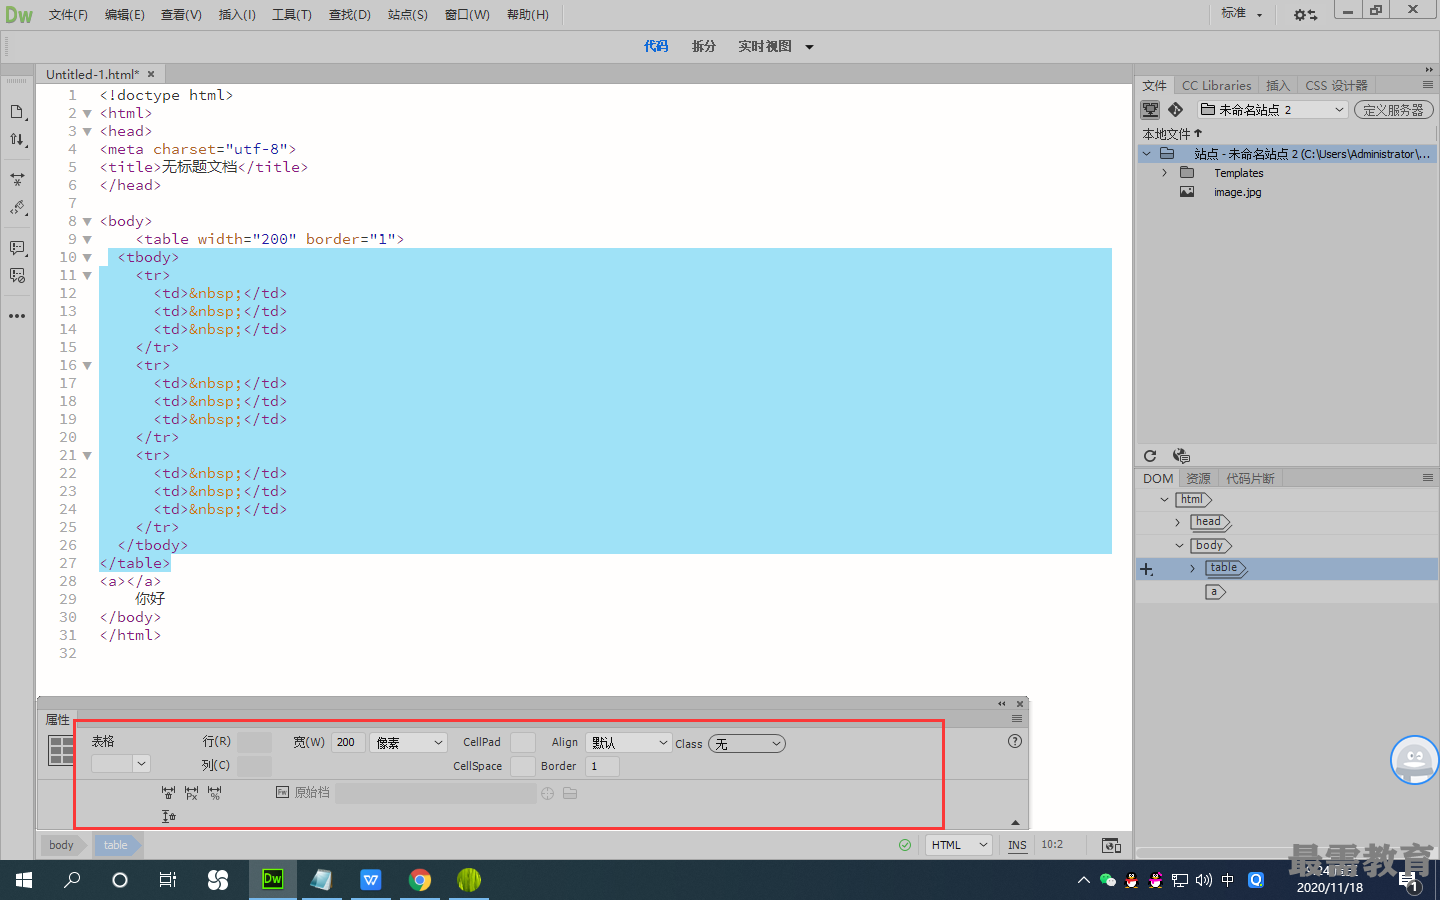Open the 站点(S) menu
This screenshot has width=1440, height=900.
pyautogui.click(x=408, y=15)
